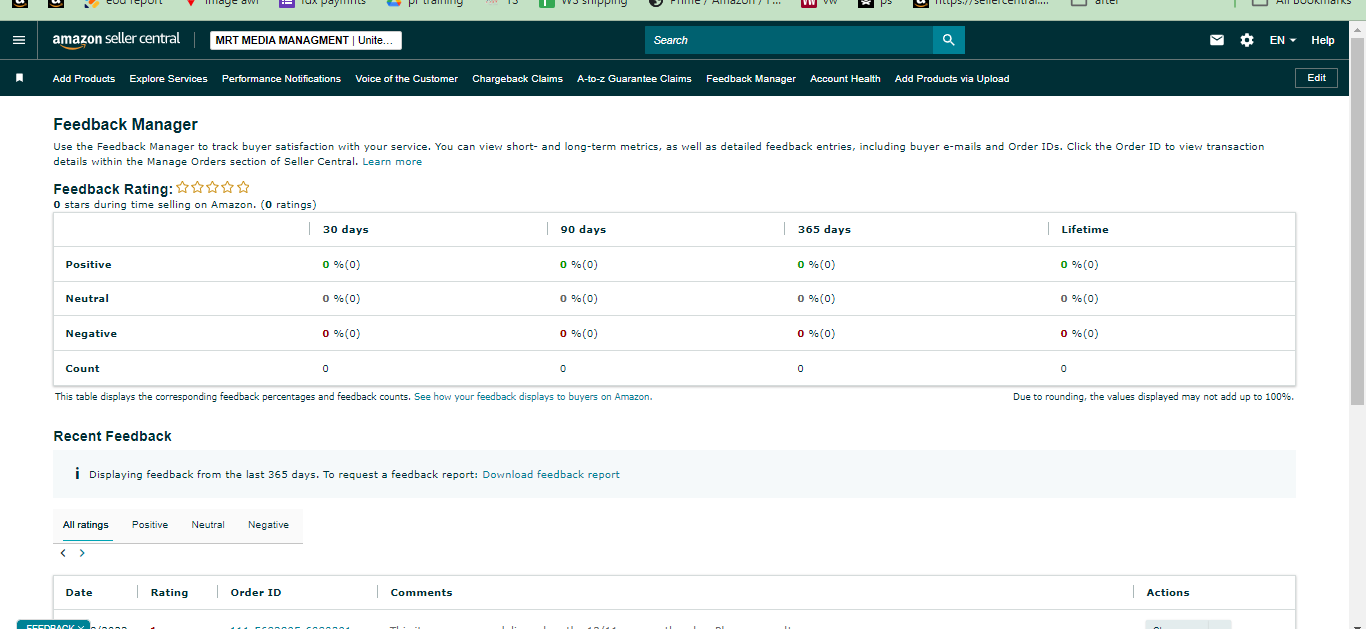The height and width of the screenshot is (629, 1366).
Task: Click the 30 days column header
Action: (345, 229)
